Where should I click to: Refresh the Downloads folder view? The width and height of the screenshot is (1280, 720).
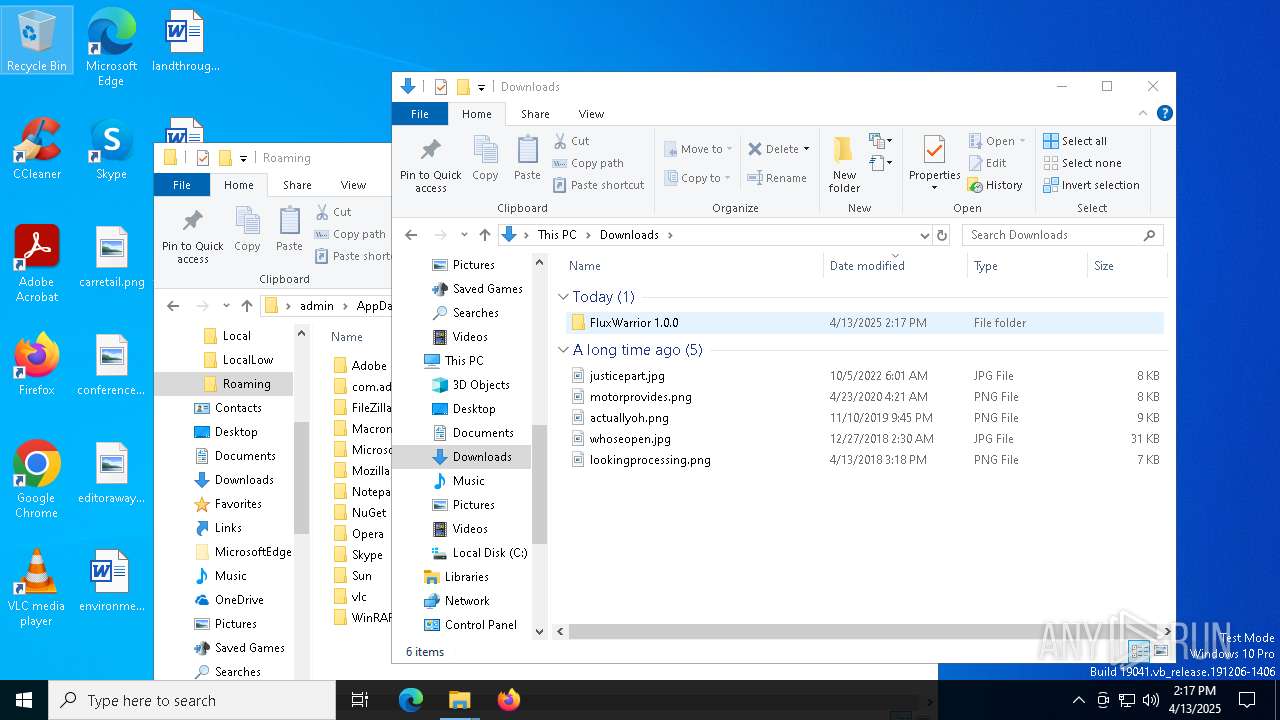point(941,235)
